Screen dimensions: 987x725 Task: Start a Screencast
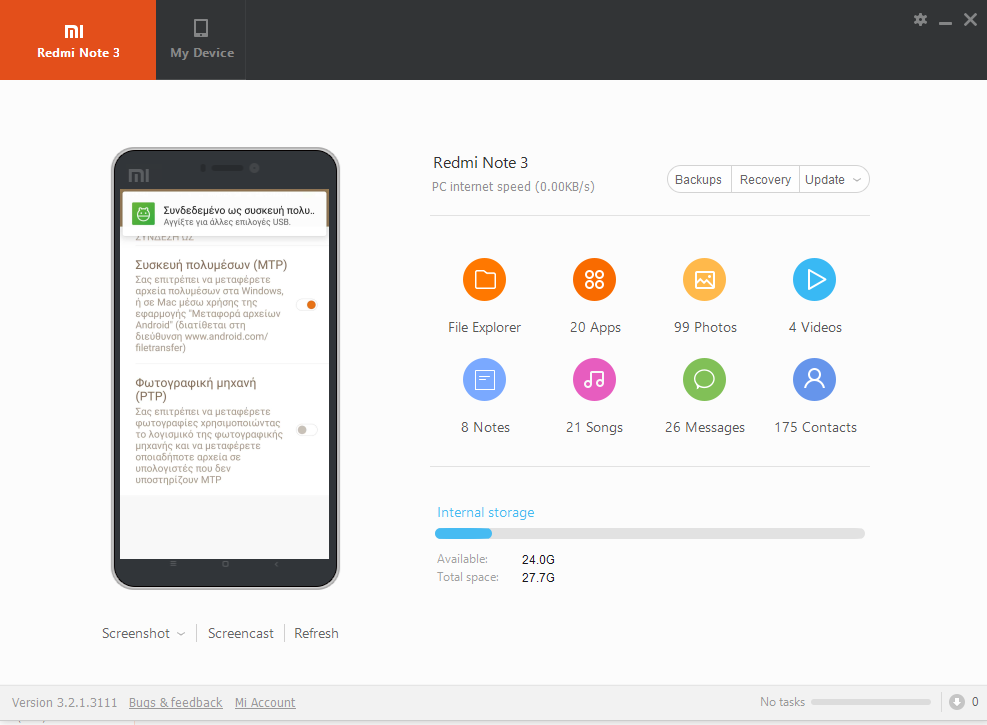tap(240, 633)
